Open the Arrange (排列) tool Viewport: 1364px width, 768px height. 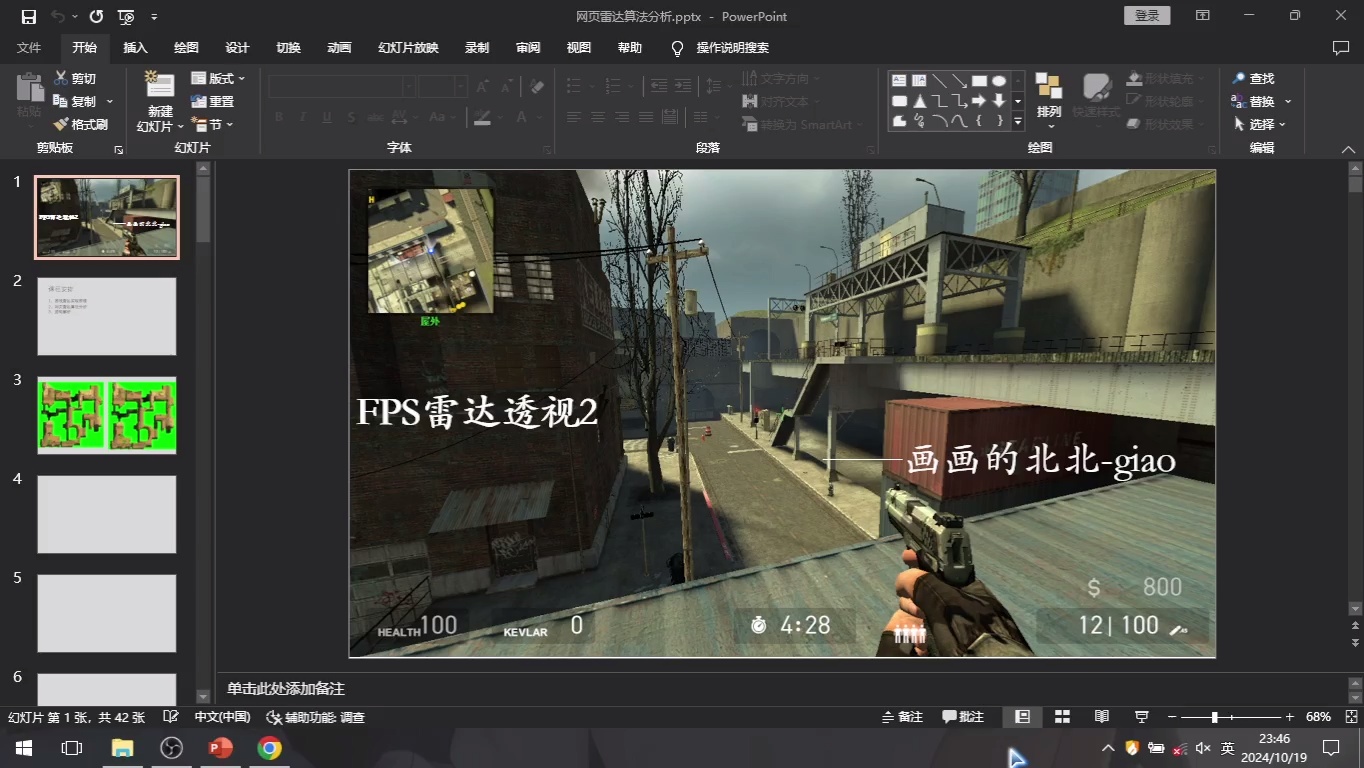[1048, 96]
